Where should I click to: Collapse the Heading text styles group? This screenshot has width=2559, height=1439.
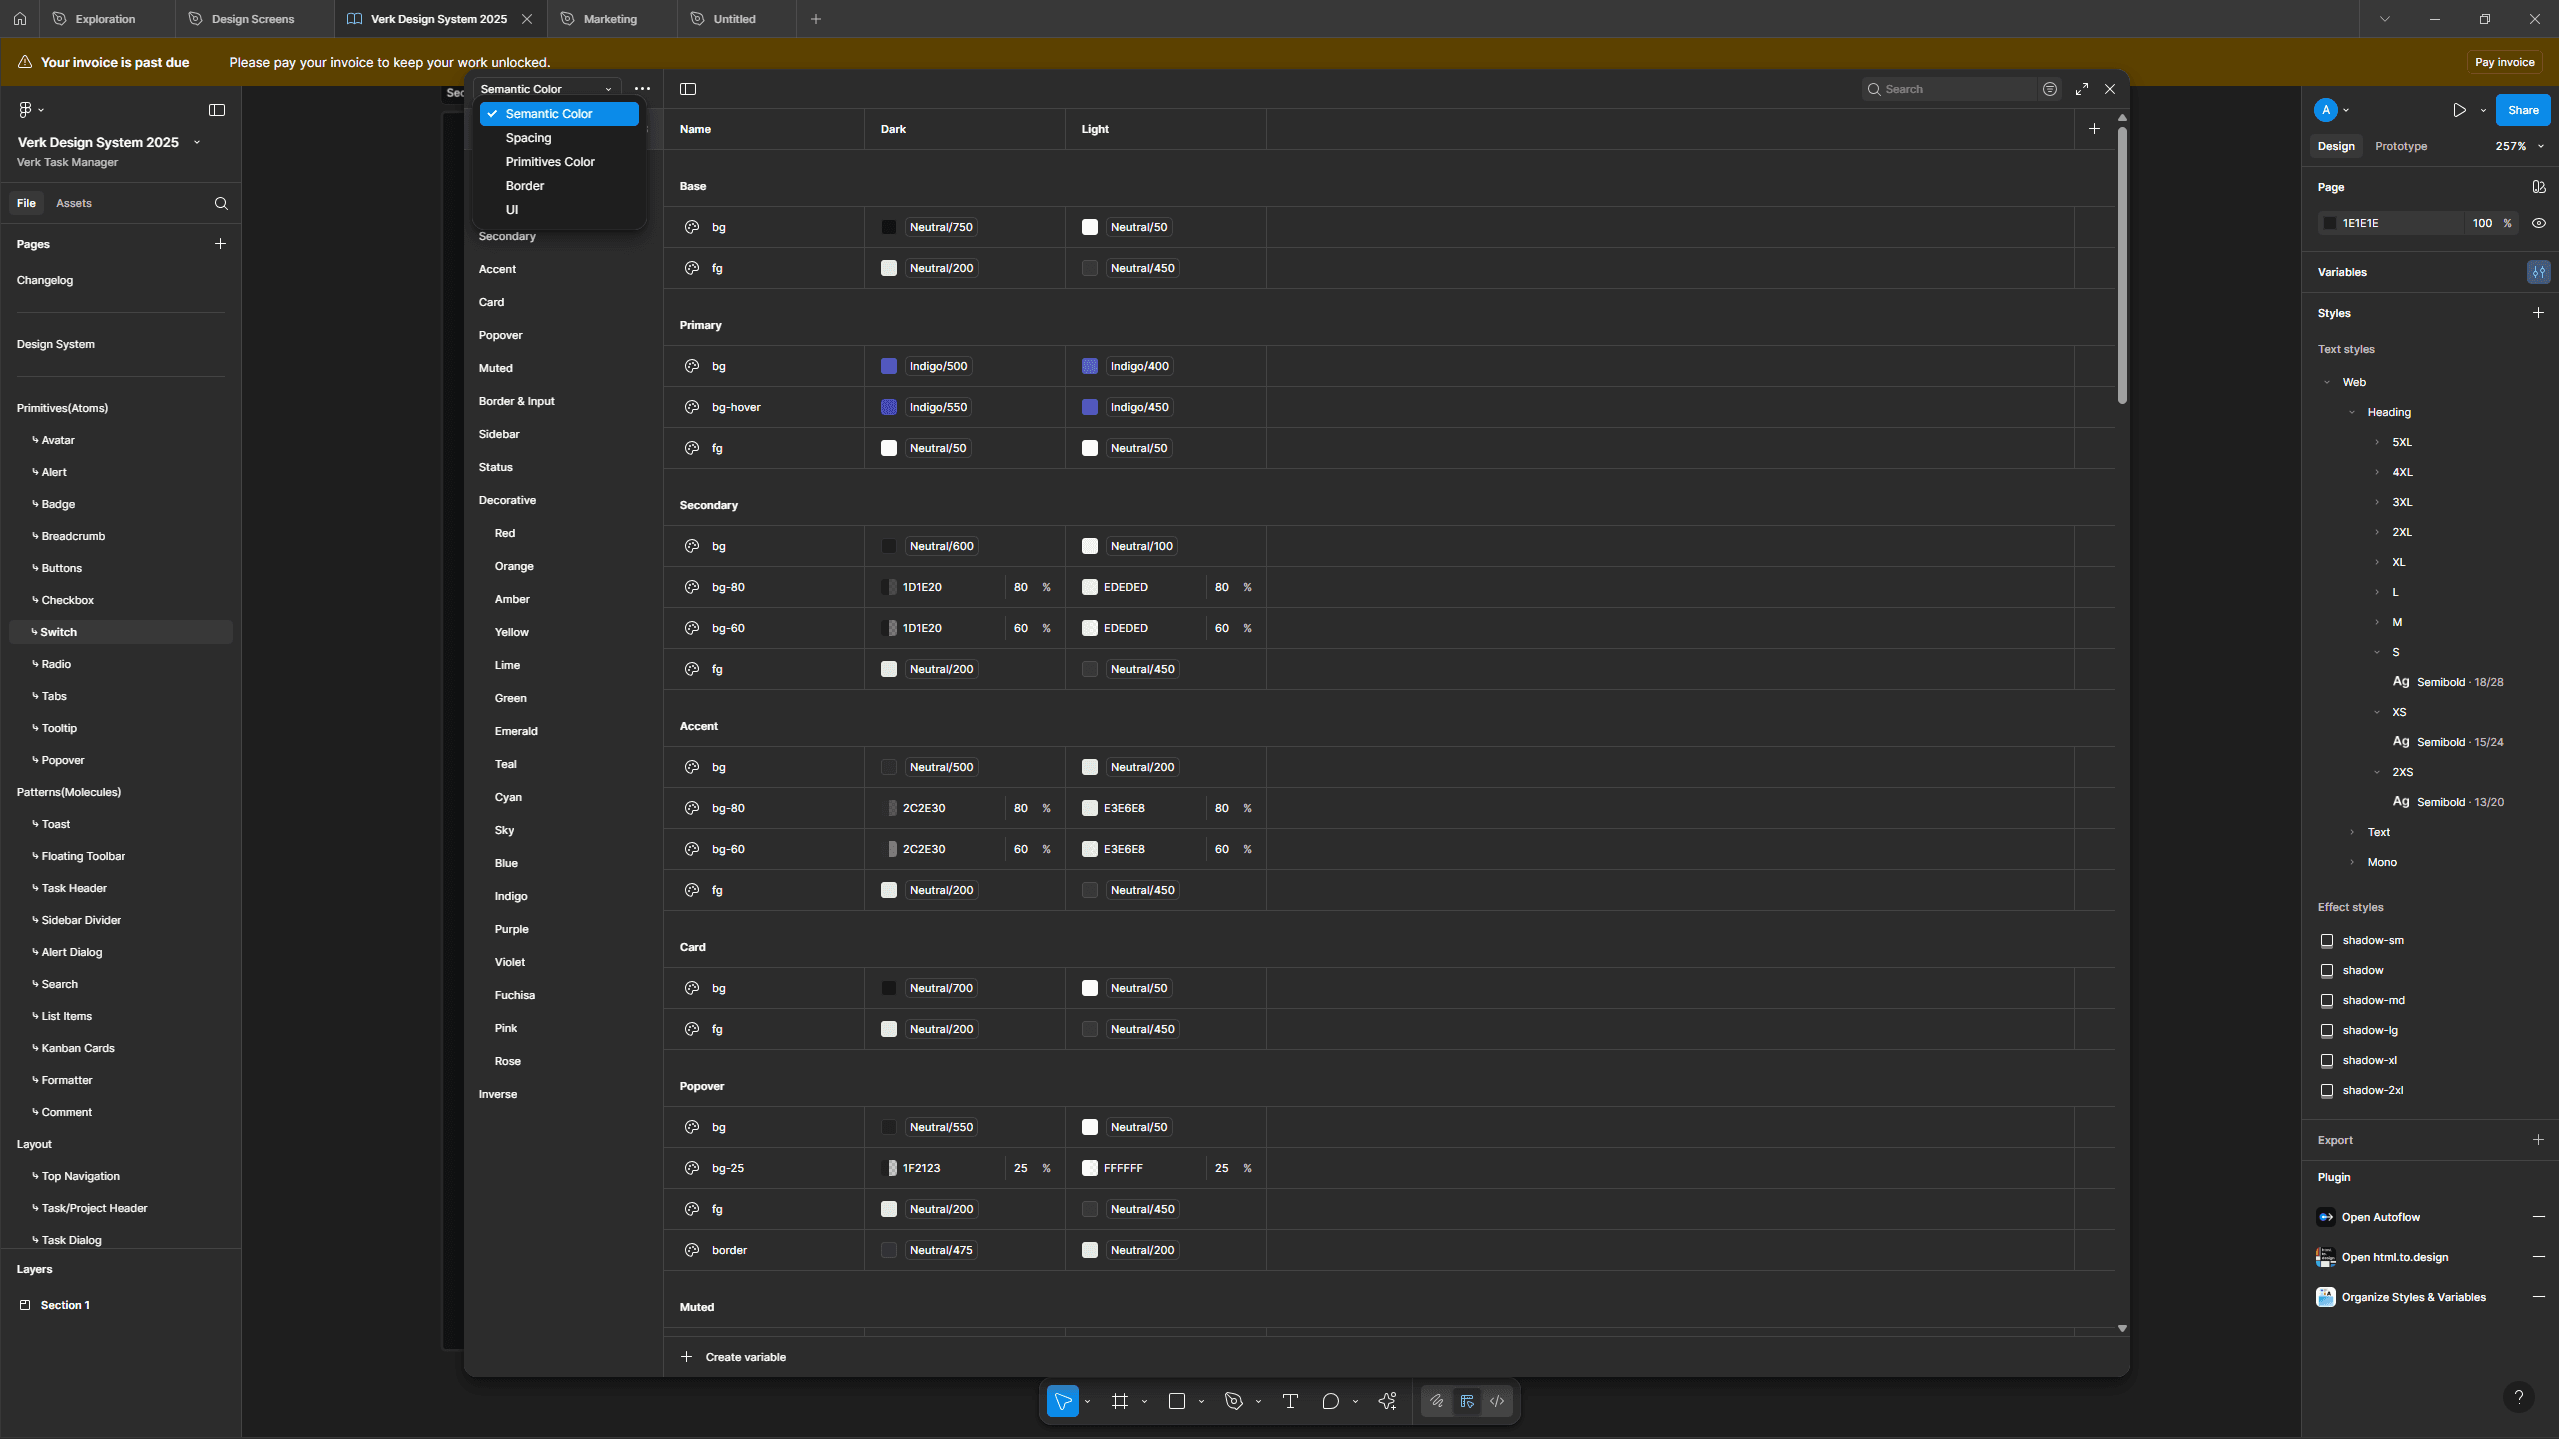(2352, 412)
